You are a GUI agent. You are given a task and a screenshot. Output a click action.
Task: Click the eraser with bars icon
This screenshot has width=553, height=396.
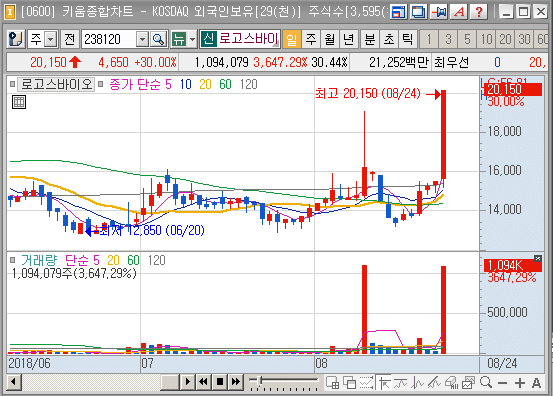(451, 382)
